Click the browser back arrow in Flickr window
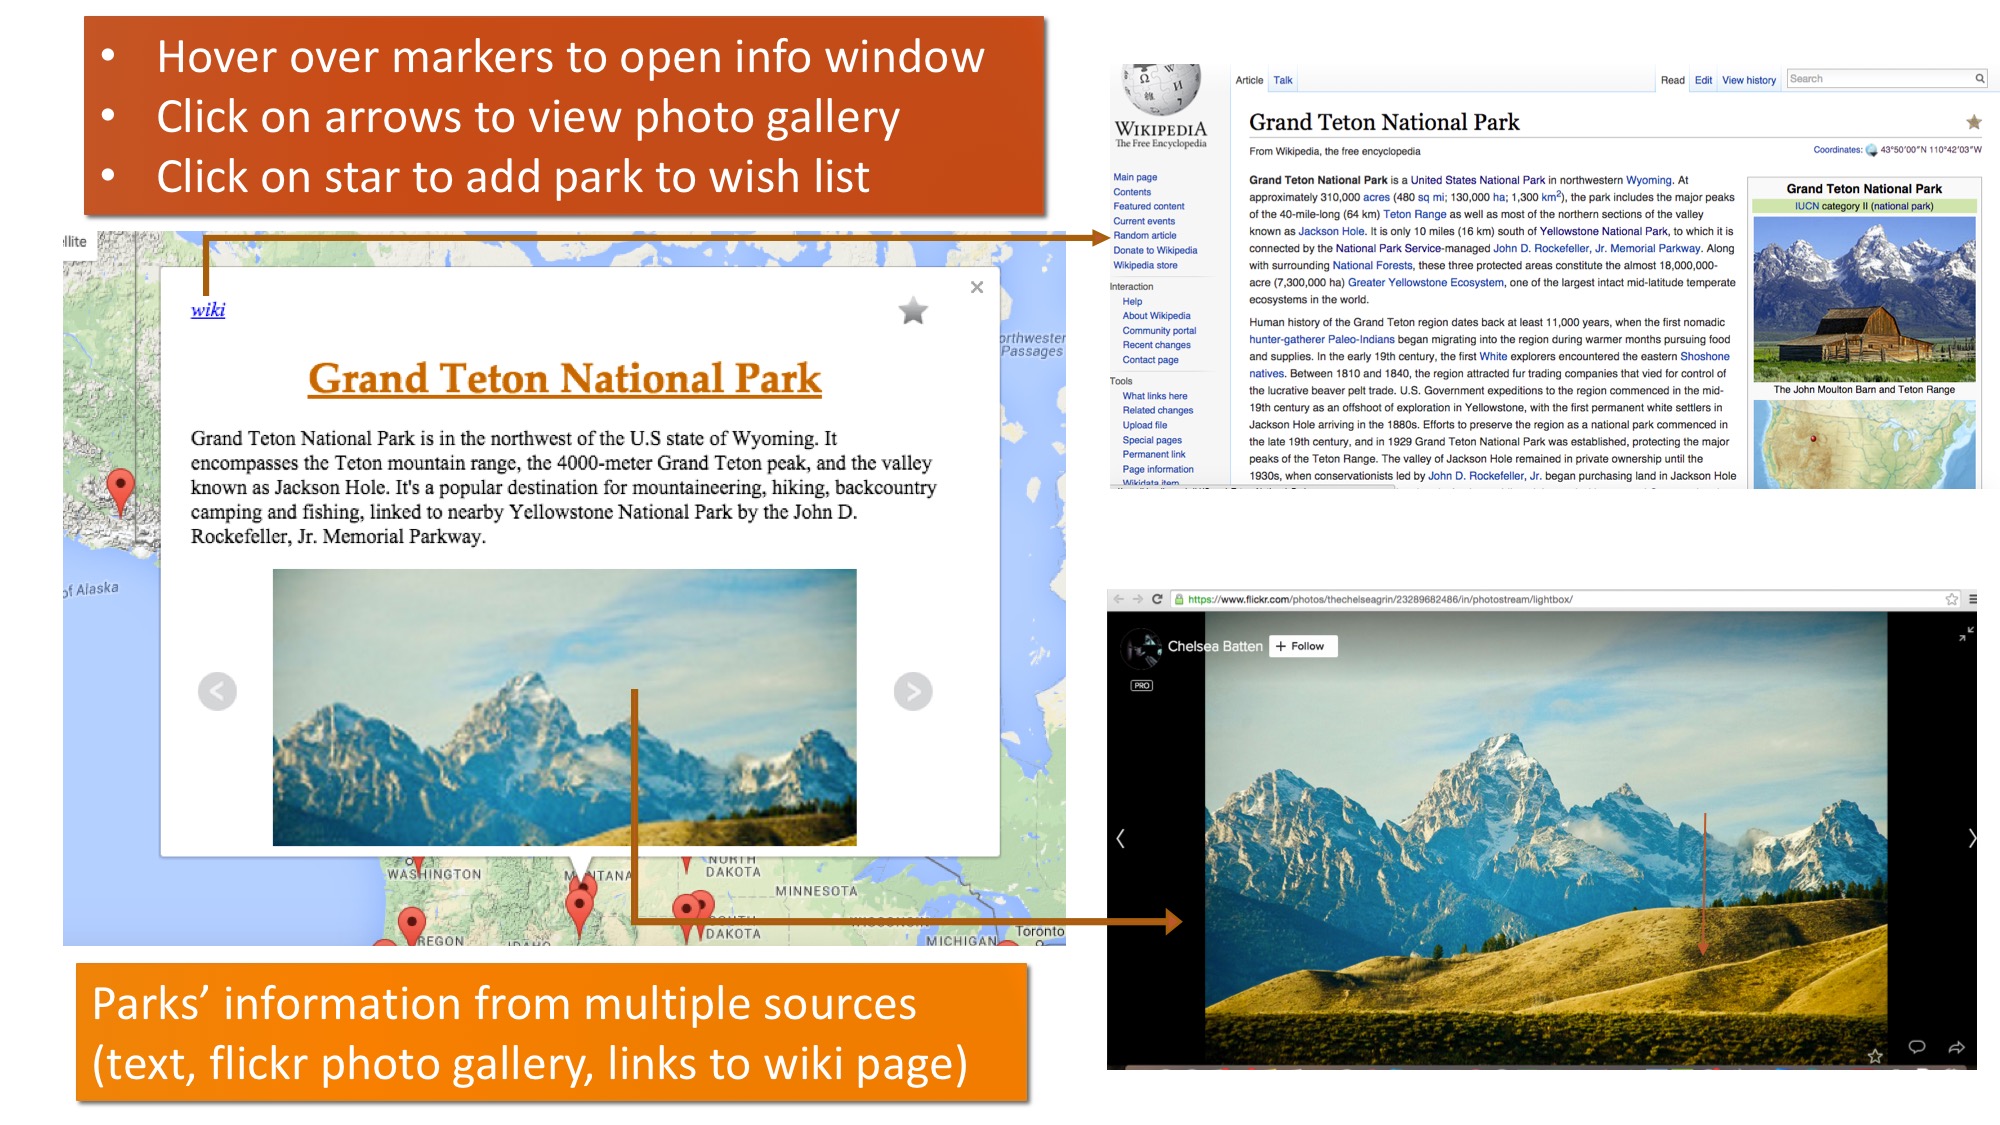The image size is (2000, 1125). [x=1119, y=599]
